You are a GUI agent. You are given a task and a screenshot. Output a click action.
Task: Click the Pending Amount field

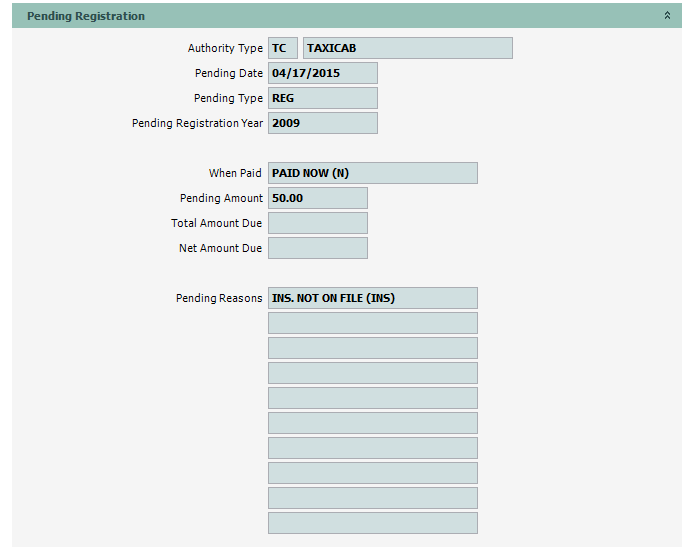(317, 198)
